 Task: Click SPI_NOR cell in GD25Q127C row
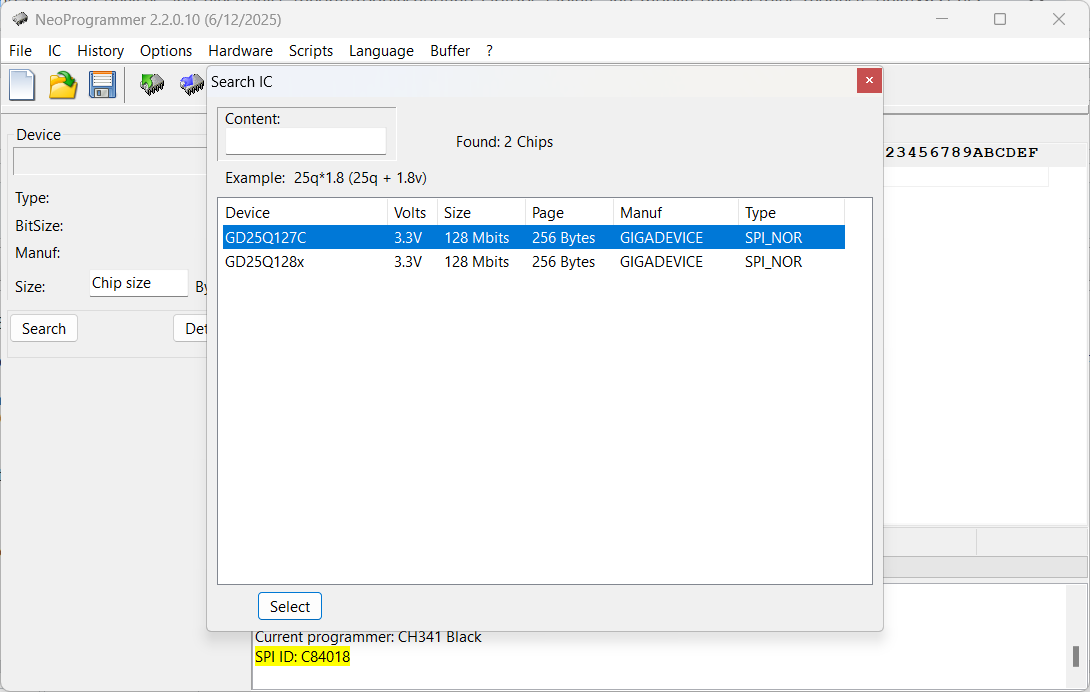pos(773,237)
